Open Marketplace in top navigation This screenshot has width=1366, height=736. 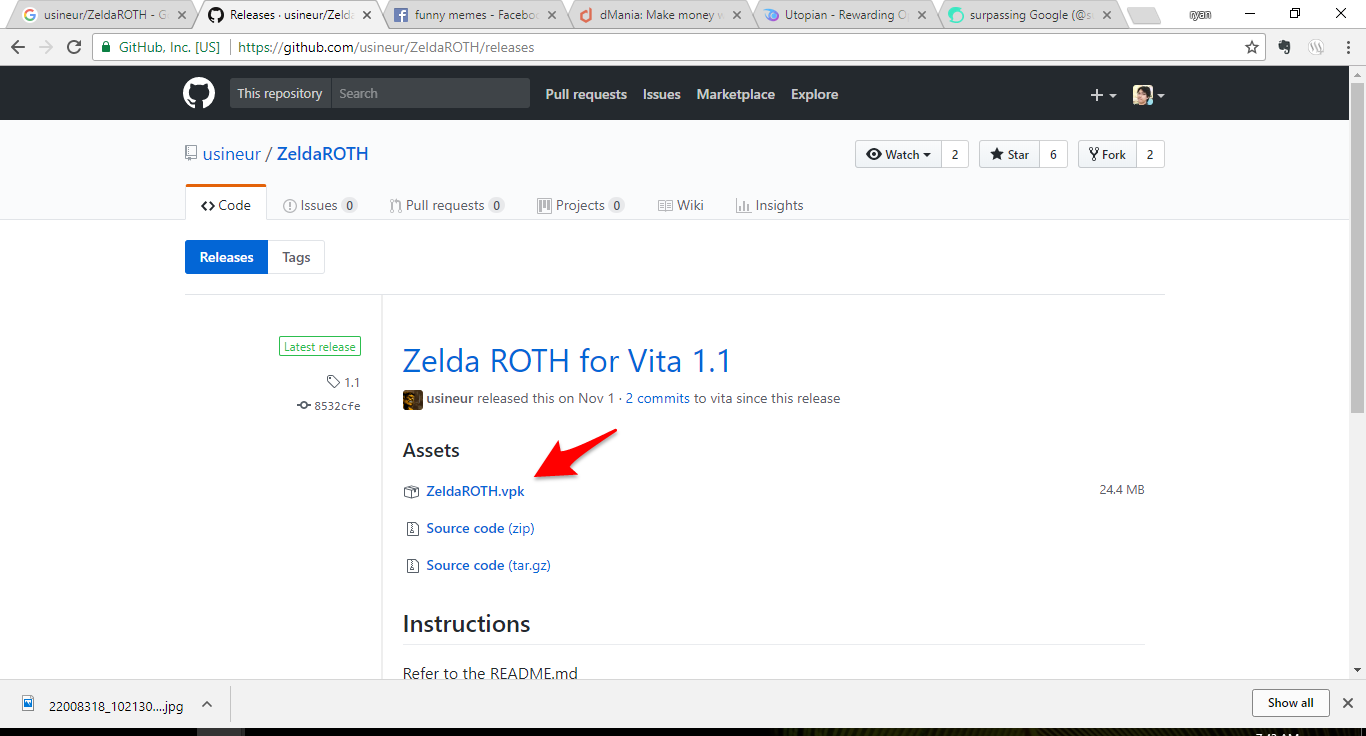pyautogui.click(x=735, y=94)
